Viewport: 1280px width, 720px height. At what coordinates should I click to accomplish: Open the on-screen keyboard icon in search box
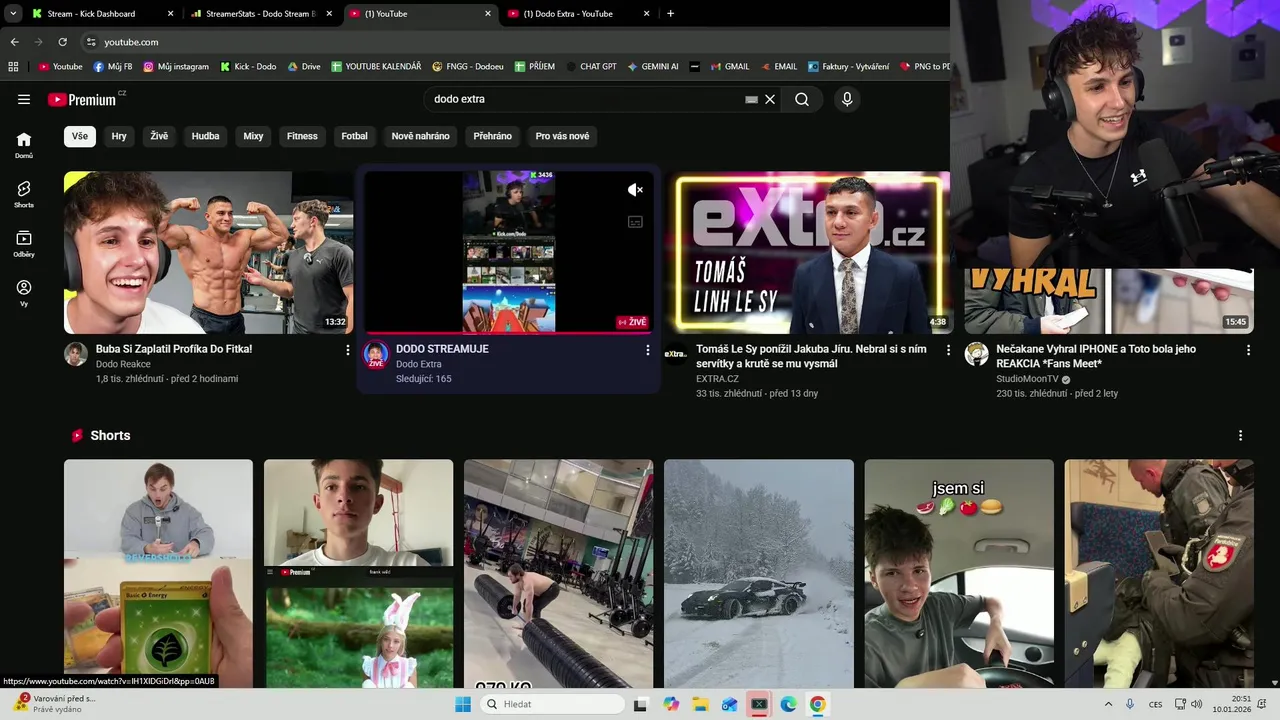(x=751, y=100)
